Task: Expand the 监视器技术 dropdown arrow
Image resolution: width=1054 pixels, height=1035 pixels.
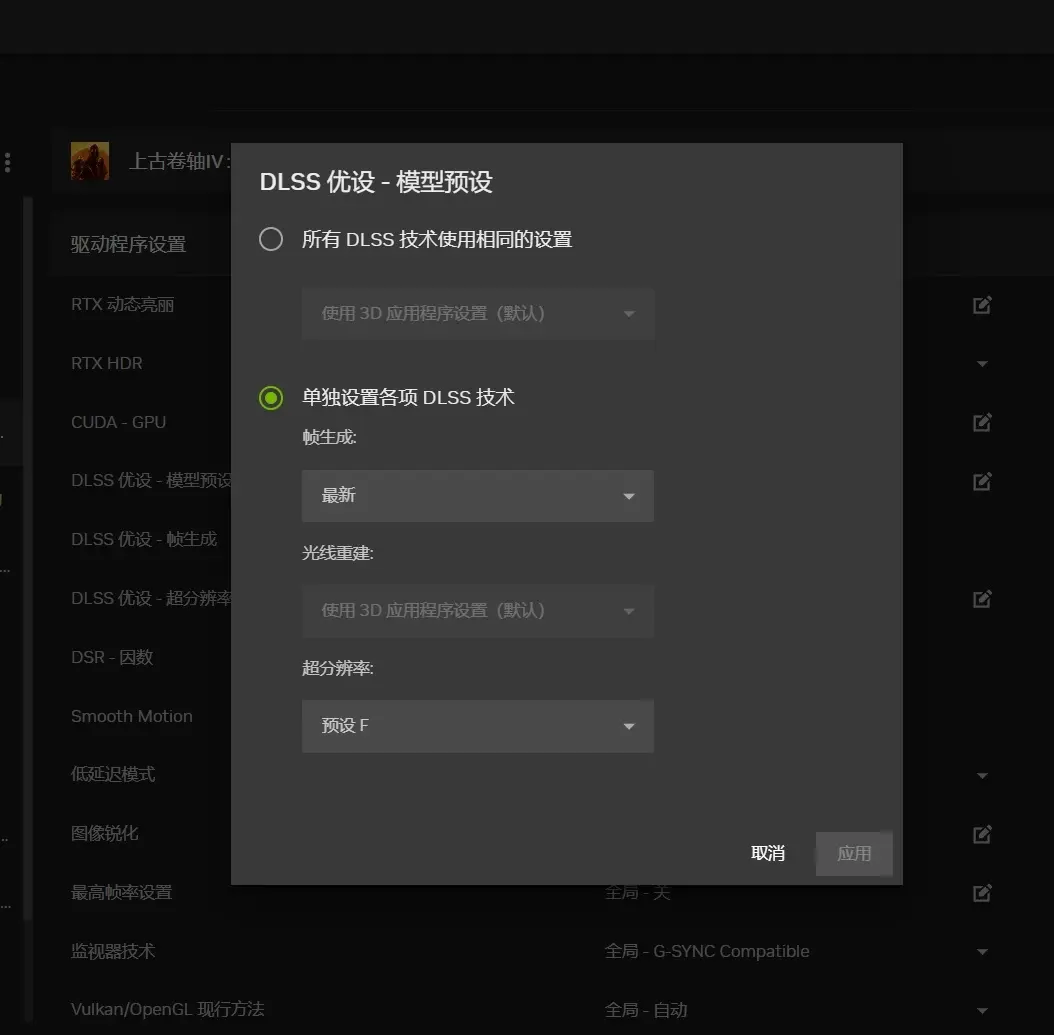Action: click(981, 951)
